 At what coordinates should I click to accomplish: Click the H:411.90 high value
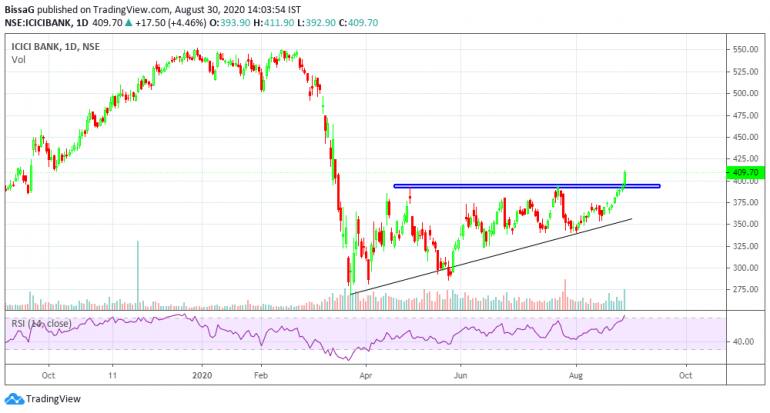click(274, 23)
